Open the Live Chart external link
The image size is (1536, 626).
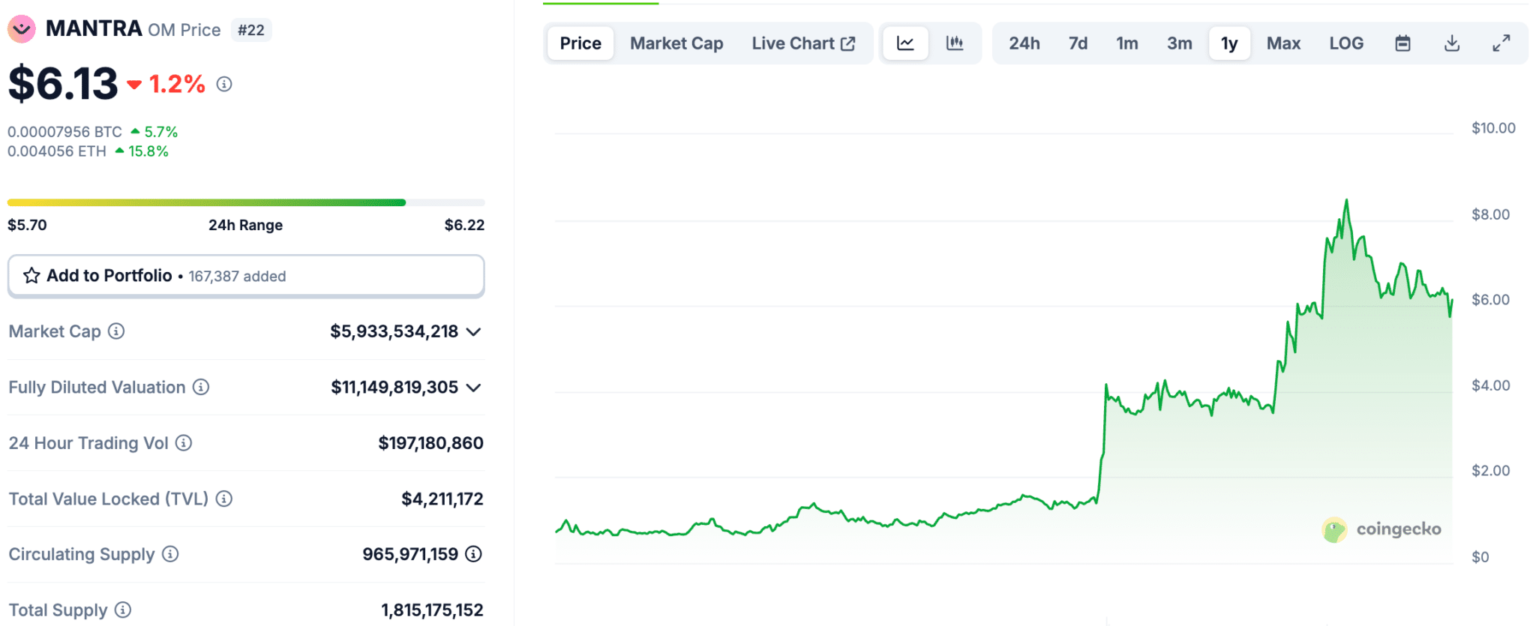[x=805, y=43]
